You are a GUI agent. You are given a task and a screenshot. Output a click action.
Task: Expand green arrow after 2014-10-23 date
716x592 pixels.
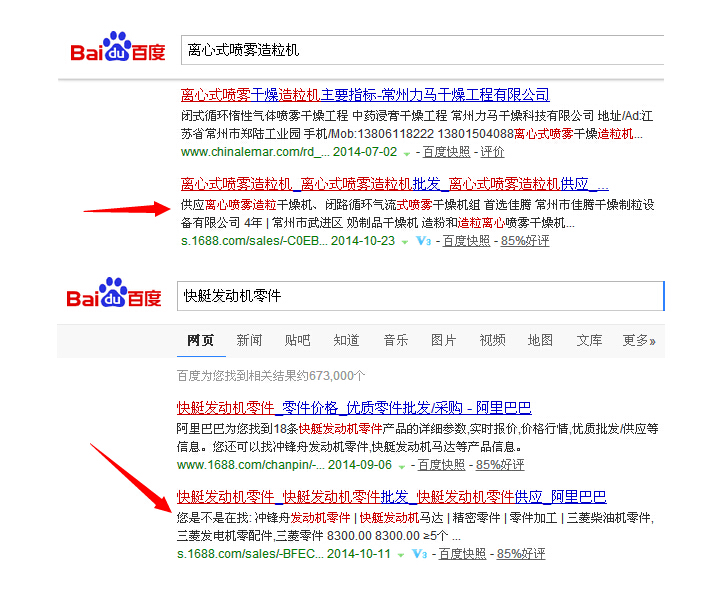(405, 243)
